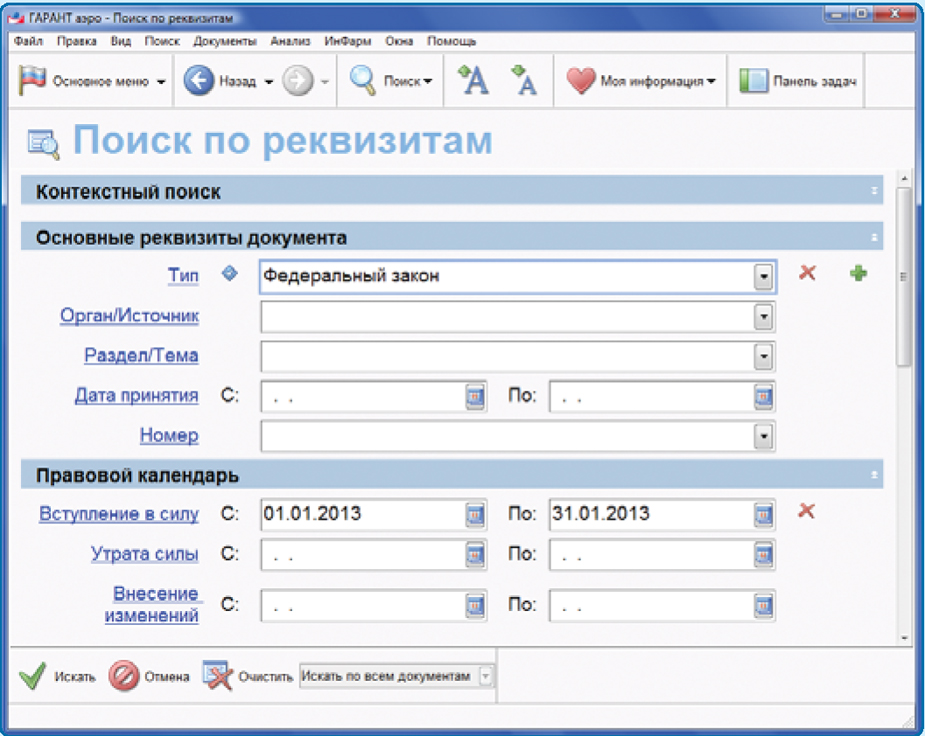
Task: Remove the Тип value with red cross
Action: (x=807, y=273)
